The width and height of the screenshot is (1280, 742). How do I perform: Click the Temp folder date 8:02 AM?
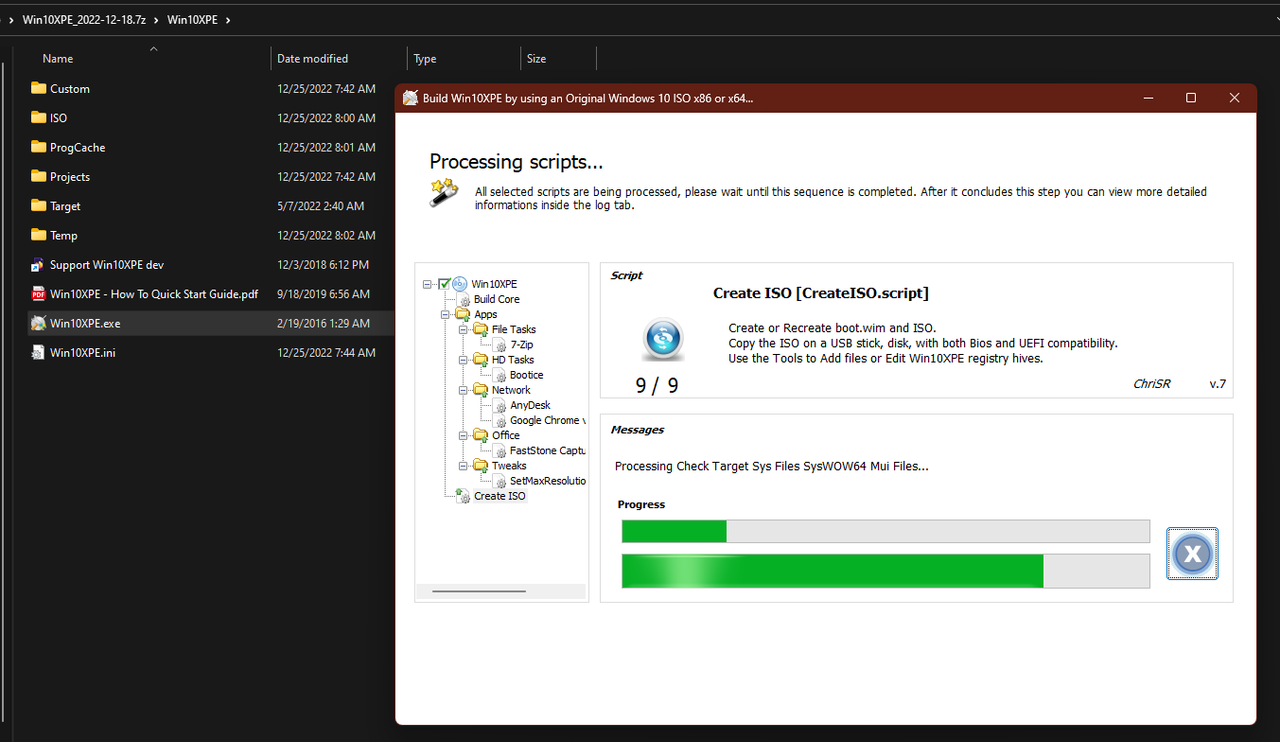coord(326,235)
